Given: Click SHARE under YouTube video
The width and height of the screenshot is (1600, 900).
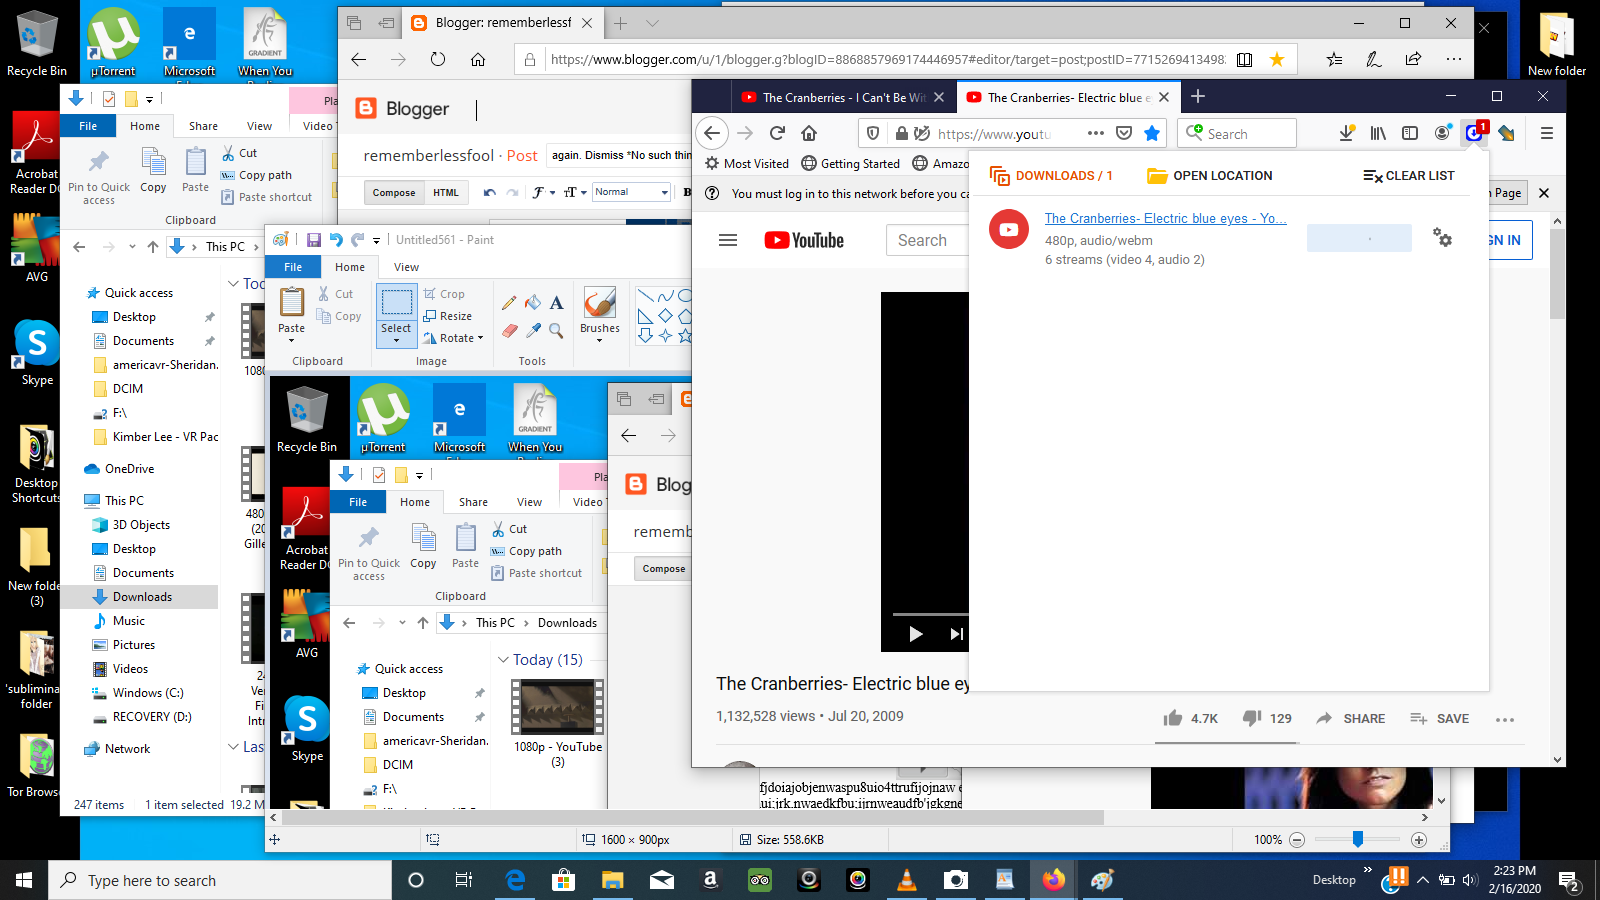Looking at the screenshot, I should [1351, 718].
